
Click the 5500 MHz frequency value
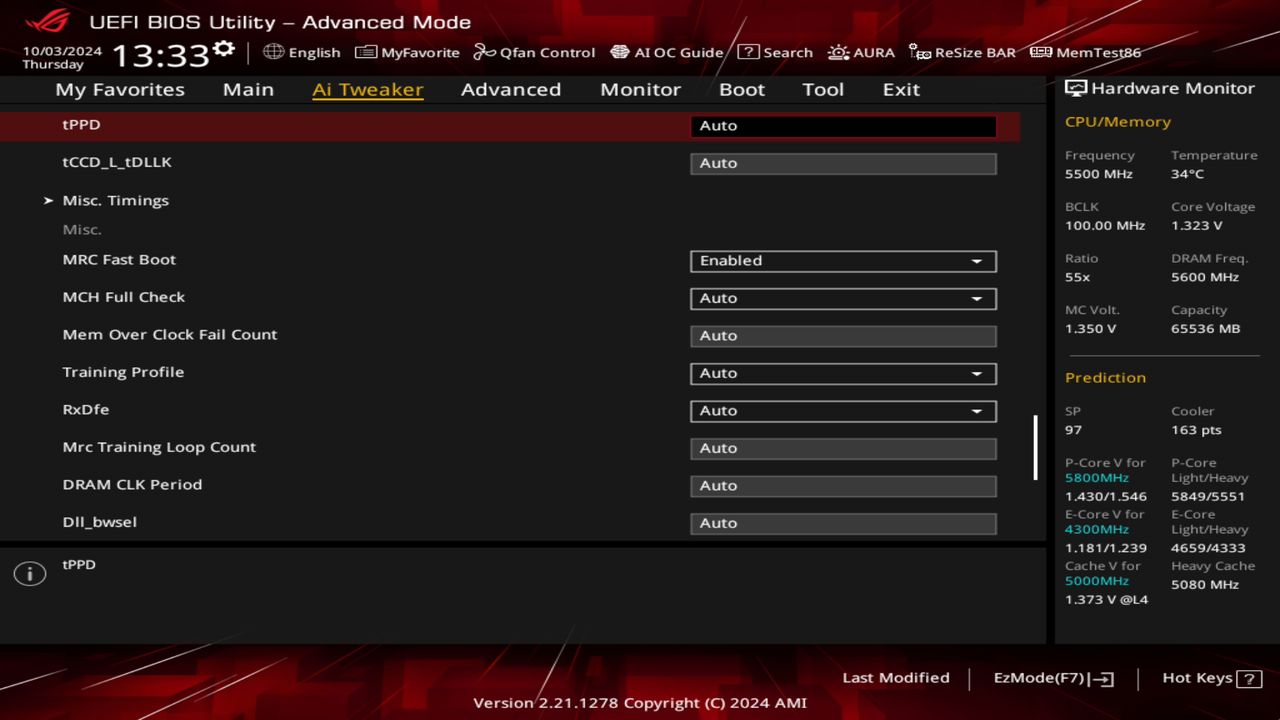(1099, 174)
